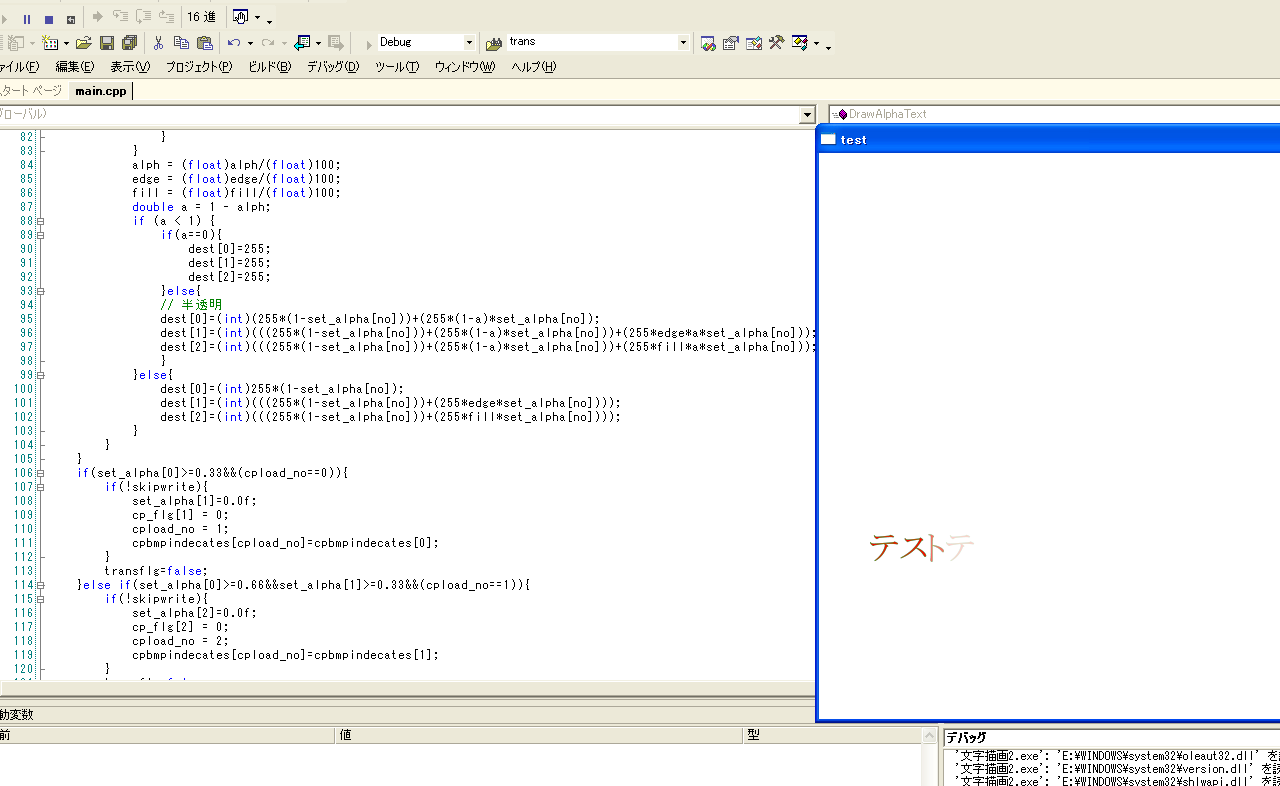This screenshot has width=1280, height=786.
Task: Click the Save All icon
Action: [x=129, y=43]
